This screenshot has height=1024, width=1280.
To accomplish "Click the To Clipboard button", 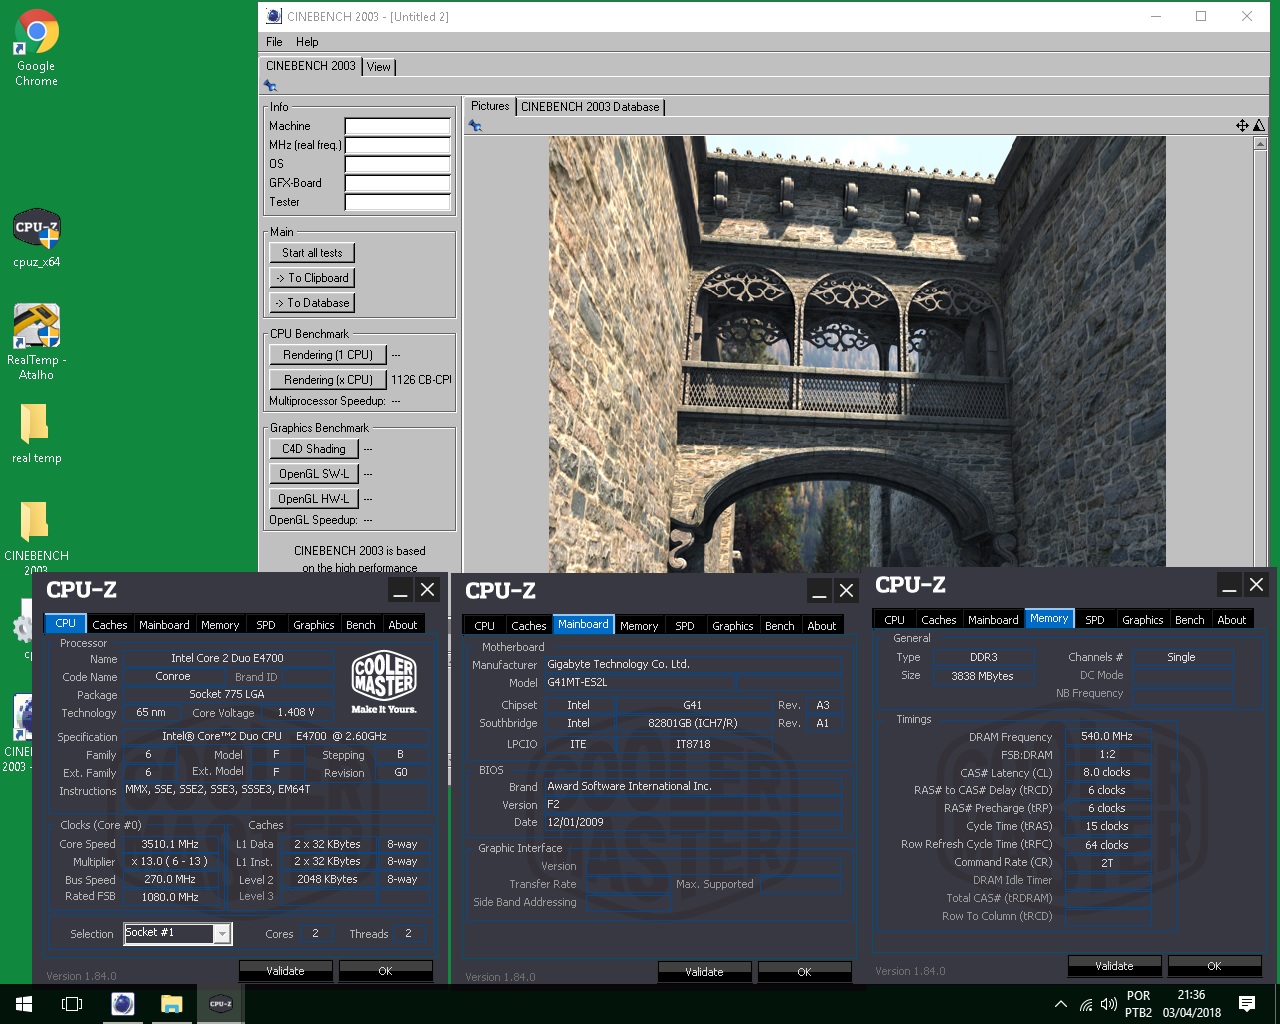I will [312, 278].
